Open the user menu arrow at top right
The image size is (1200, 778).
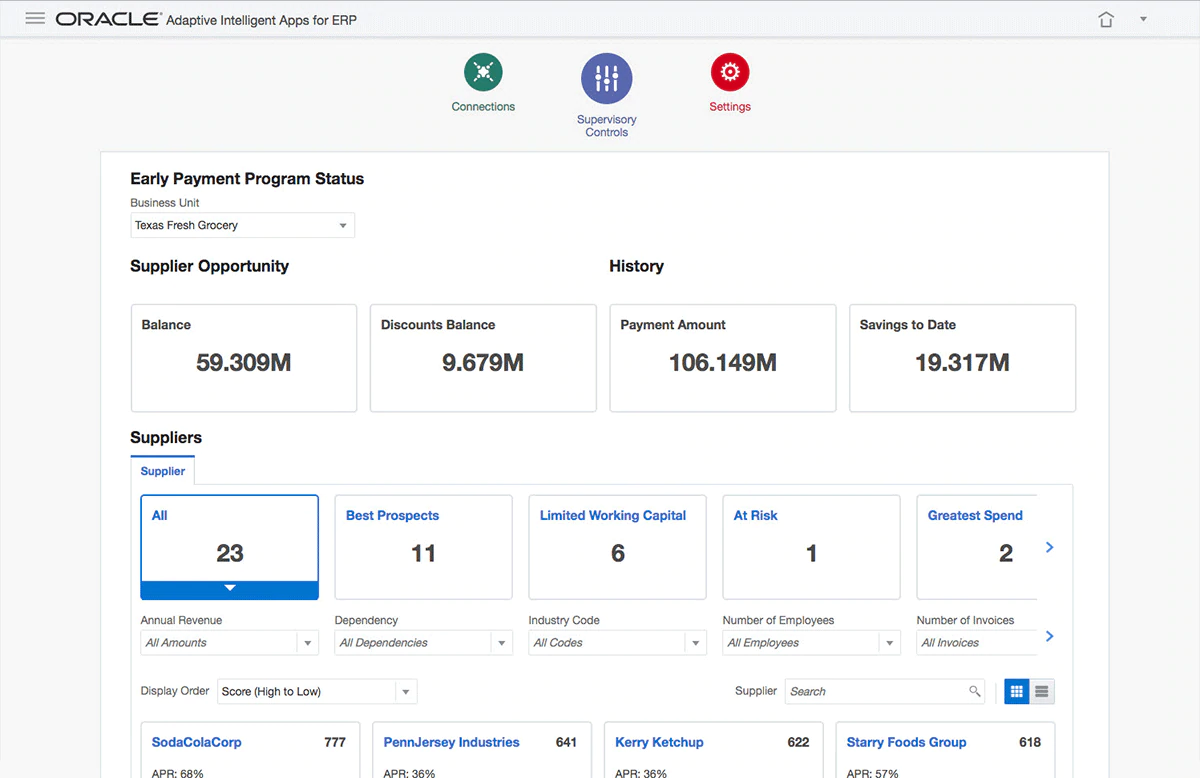click(x=1143, y=19)
